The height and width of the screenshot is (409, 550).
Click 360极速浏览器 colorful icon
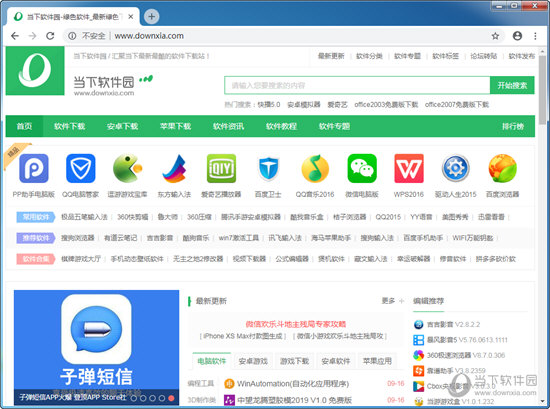tap(418, 355)
